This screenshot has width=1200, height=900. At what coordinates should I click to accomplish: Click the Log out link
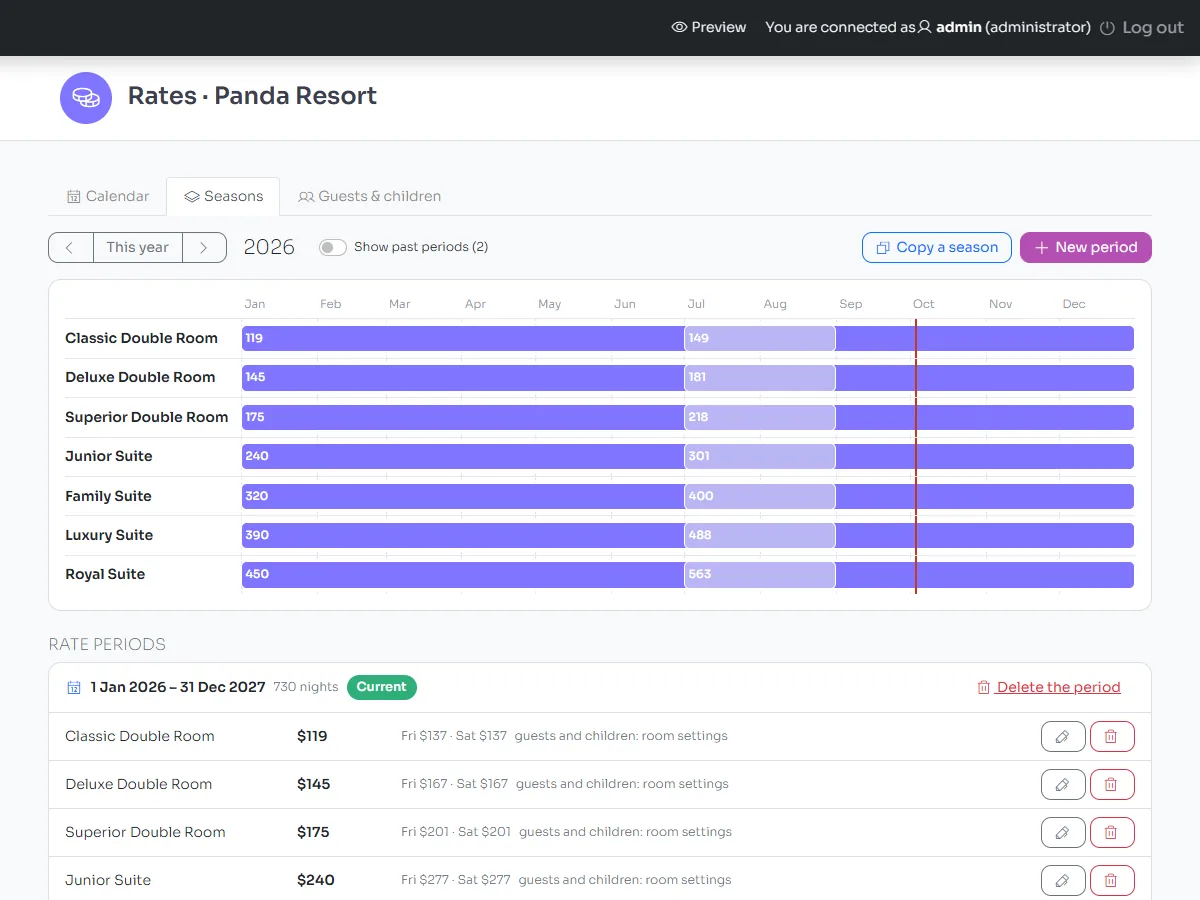point(1141,28)
